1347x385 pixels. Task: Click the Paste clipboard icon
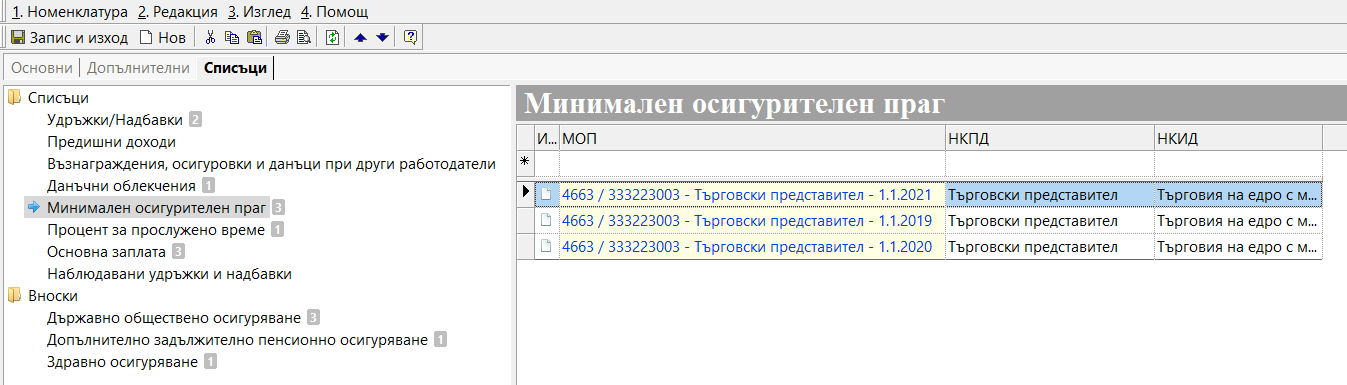[x=254, y=38]
